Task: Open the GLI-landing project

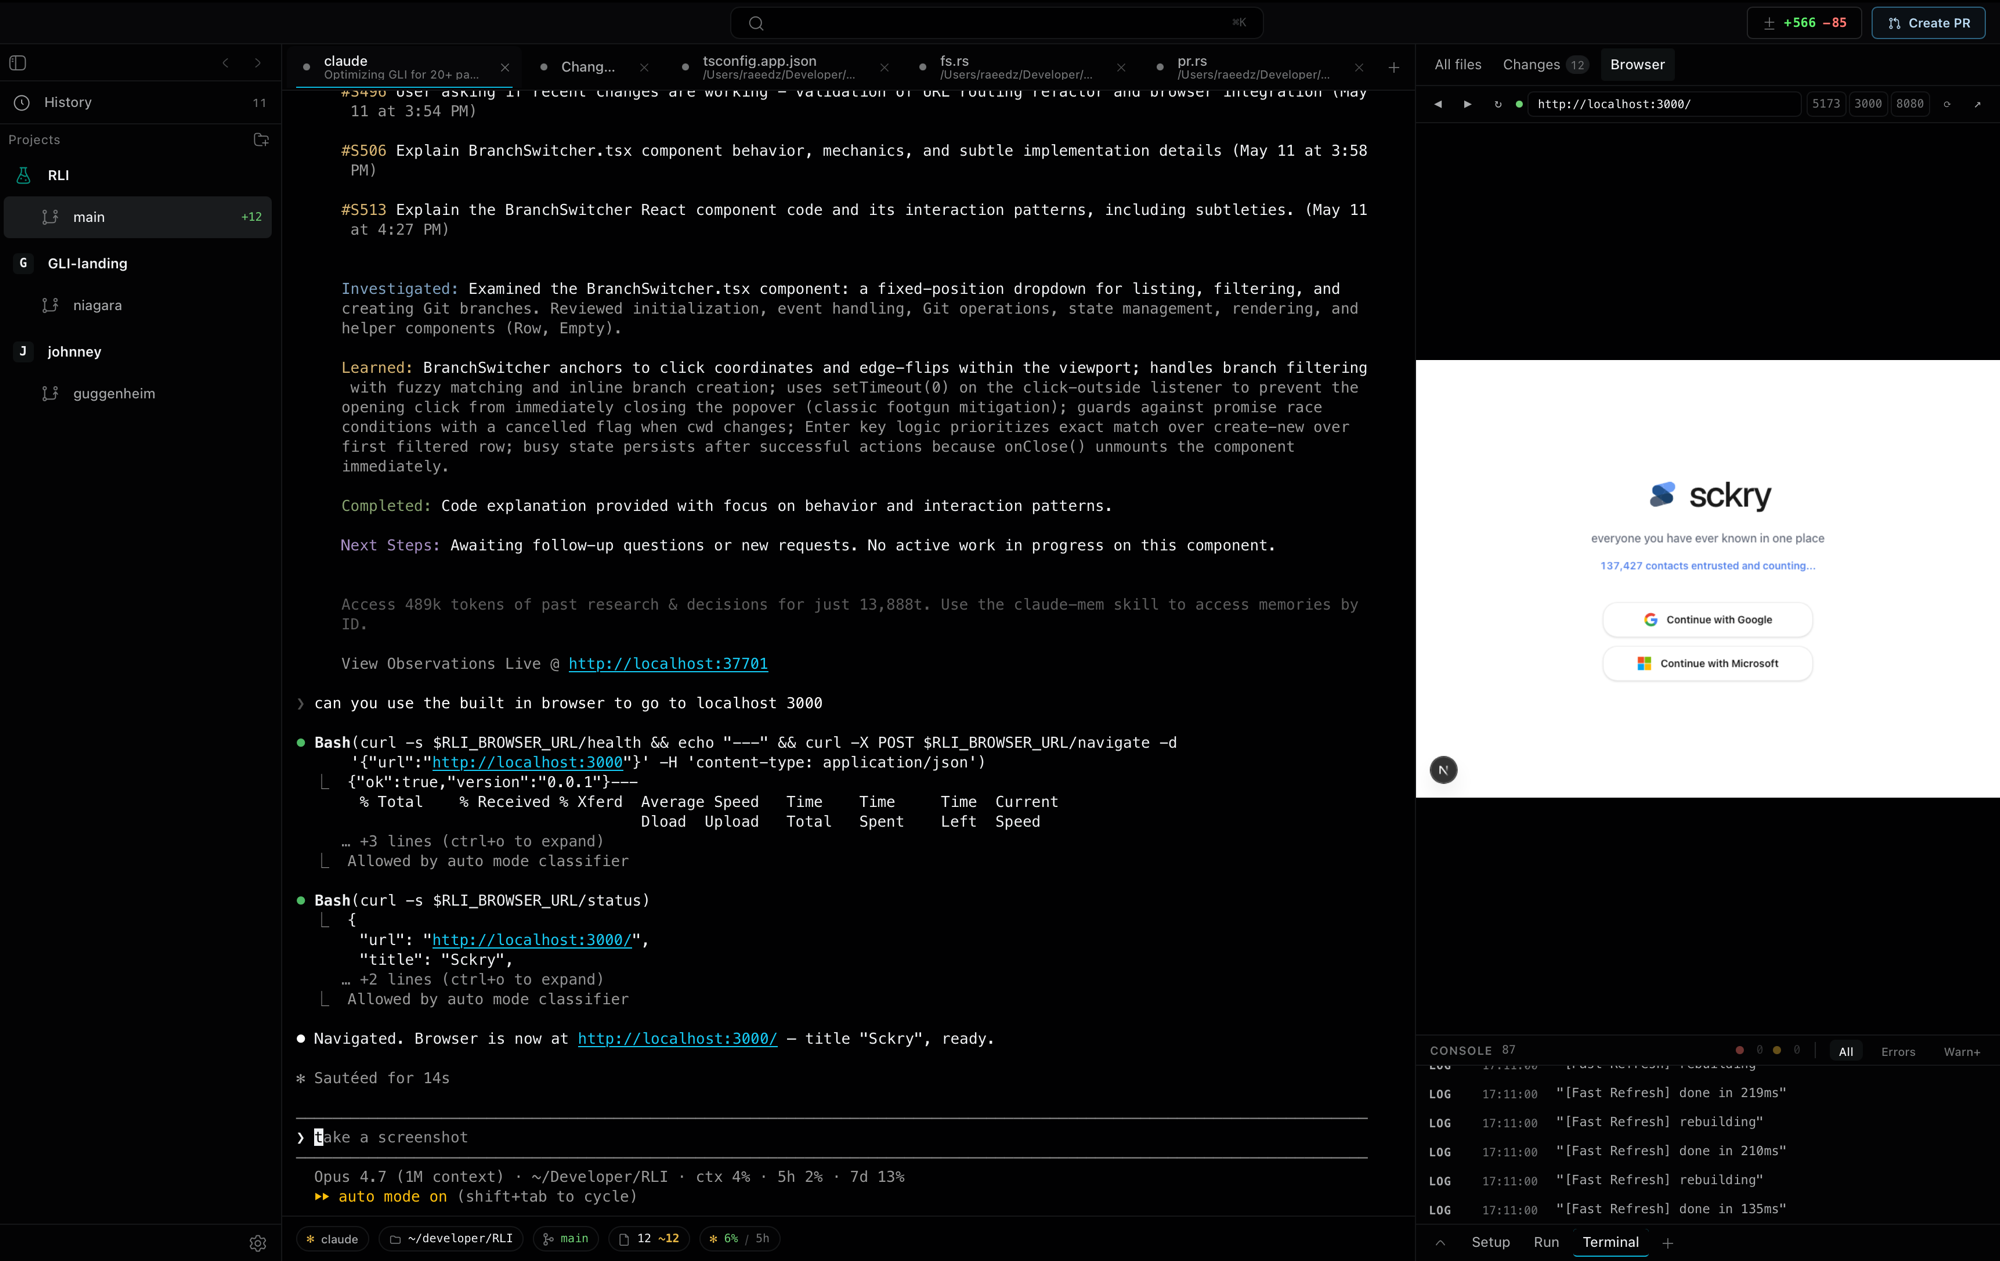Action: click(x=138, y=263)
